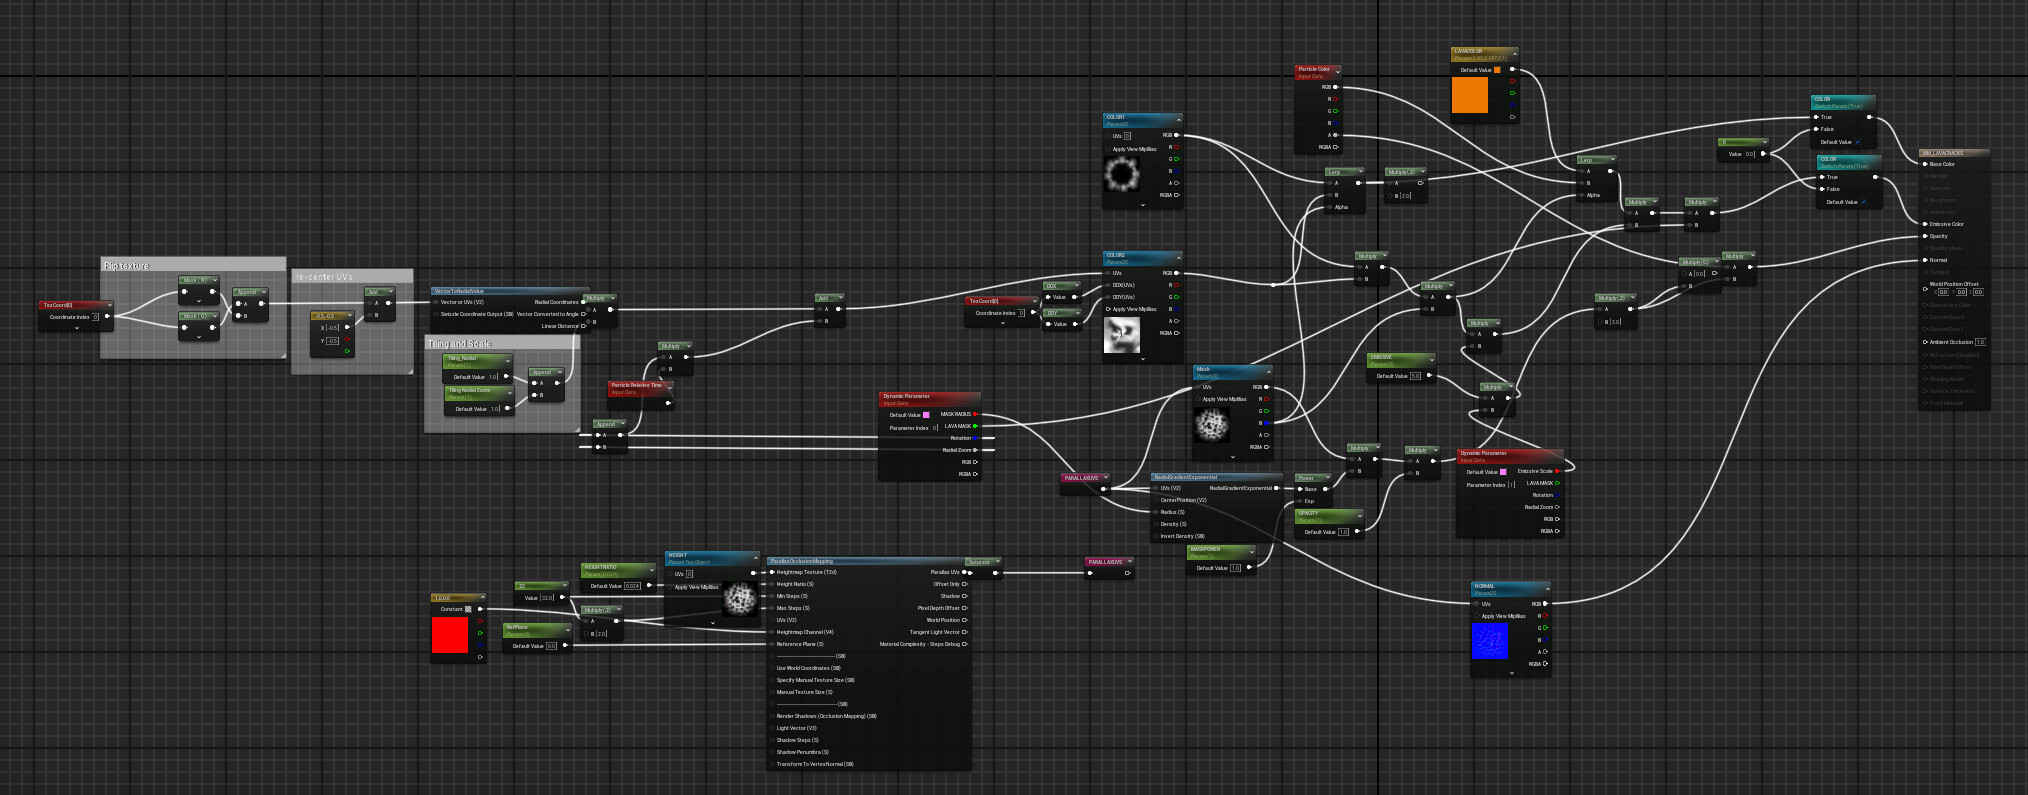Click the MASKPOWER Default Value field
The width and height of the screenshot is (2028, 795).
[x=1235, y=568]
